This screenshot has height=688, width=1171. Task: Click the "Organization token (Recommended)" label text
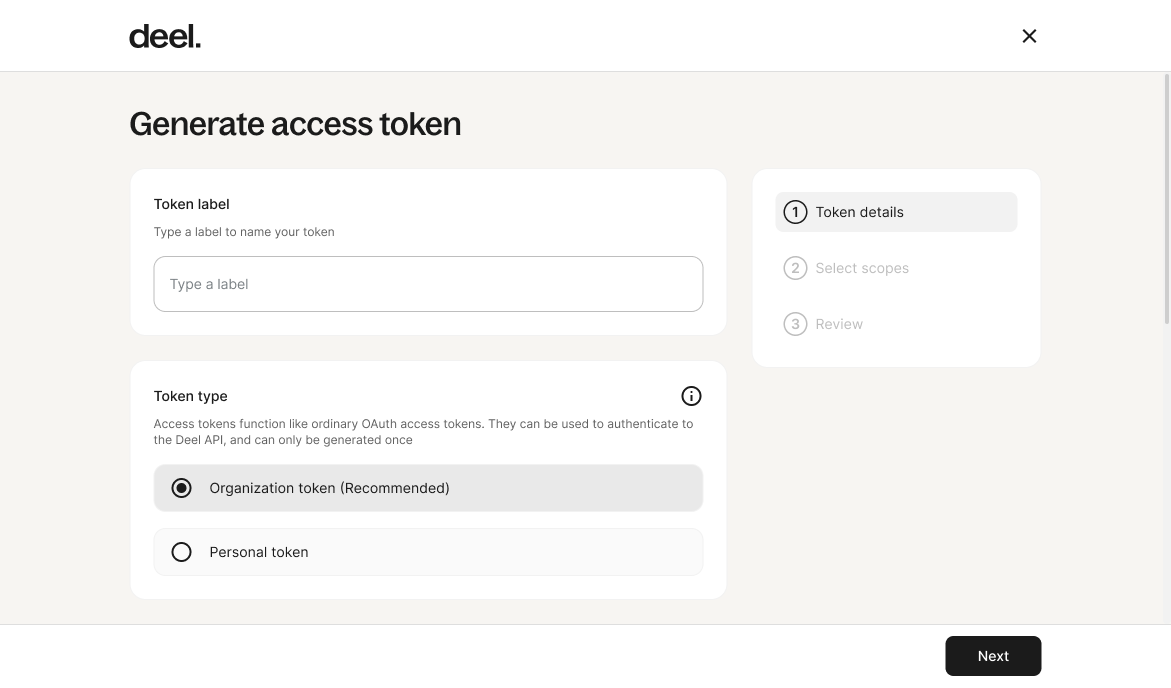329,488
